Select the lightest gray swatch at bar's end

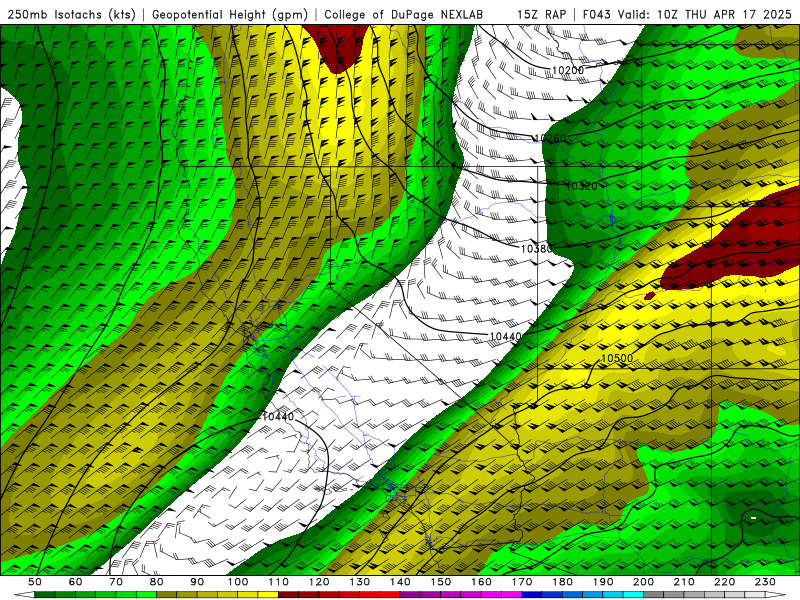(x=755, y=595)
